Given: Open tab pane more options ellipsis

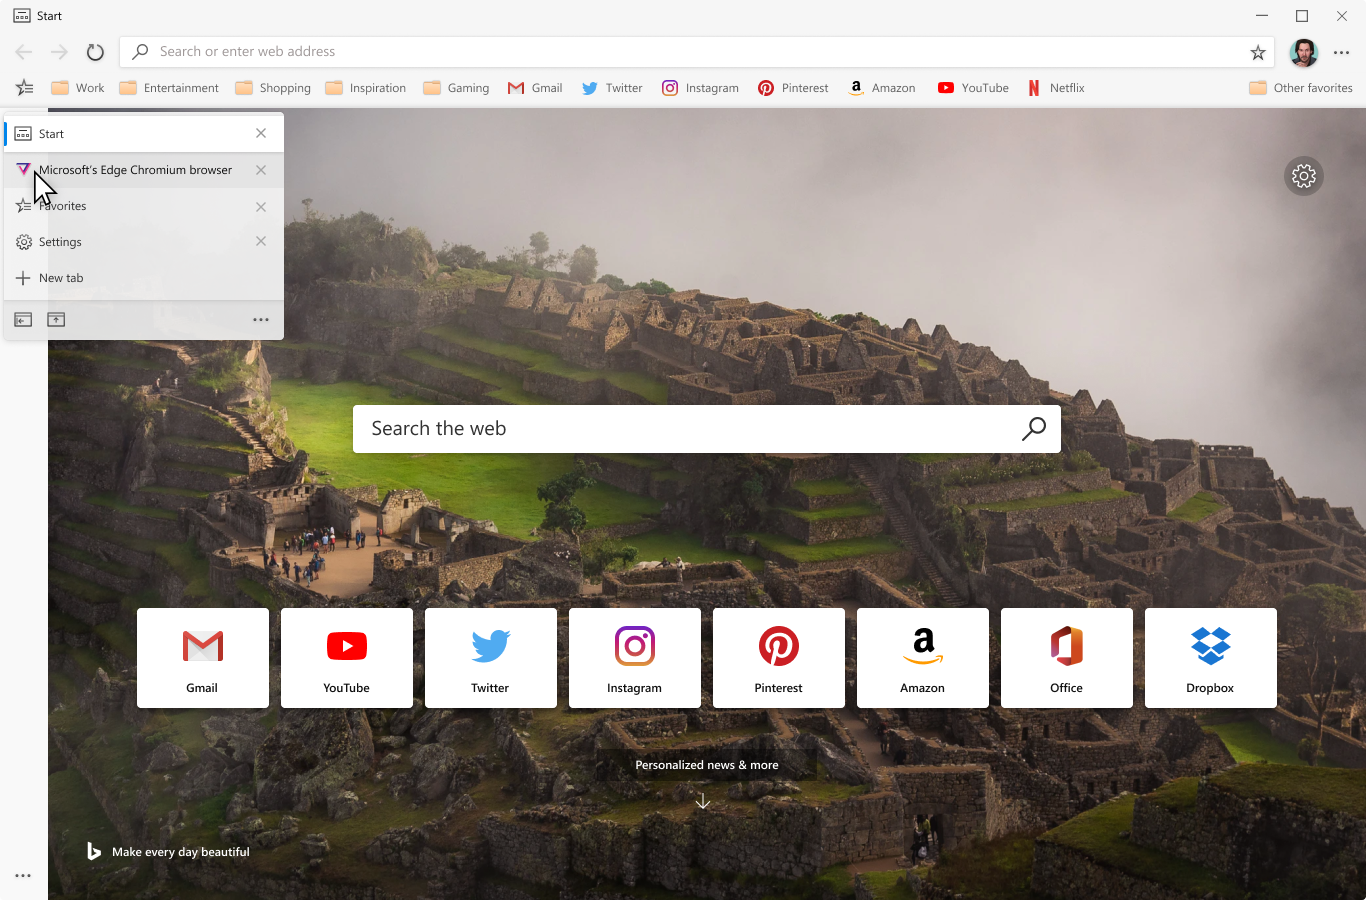Looking at the screenshot, I should tap(261, 320).
